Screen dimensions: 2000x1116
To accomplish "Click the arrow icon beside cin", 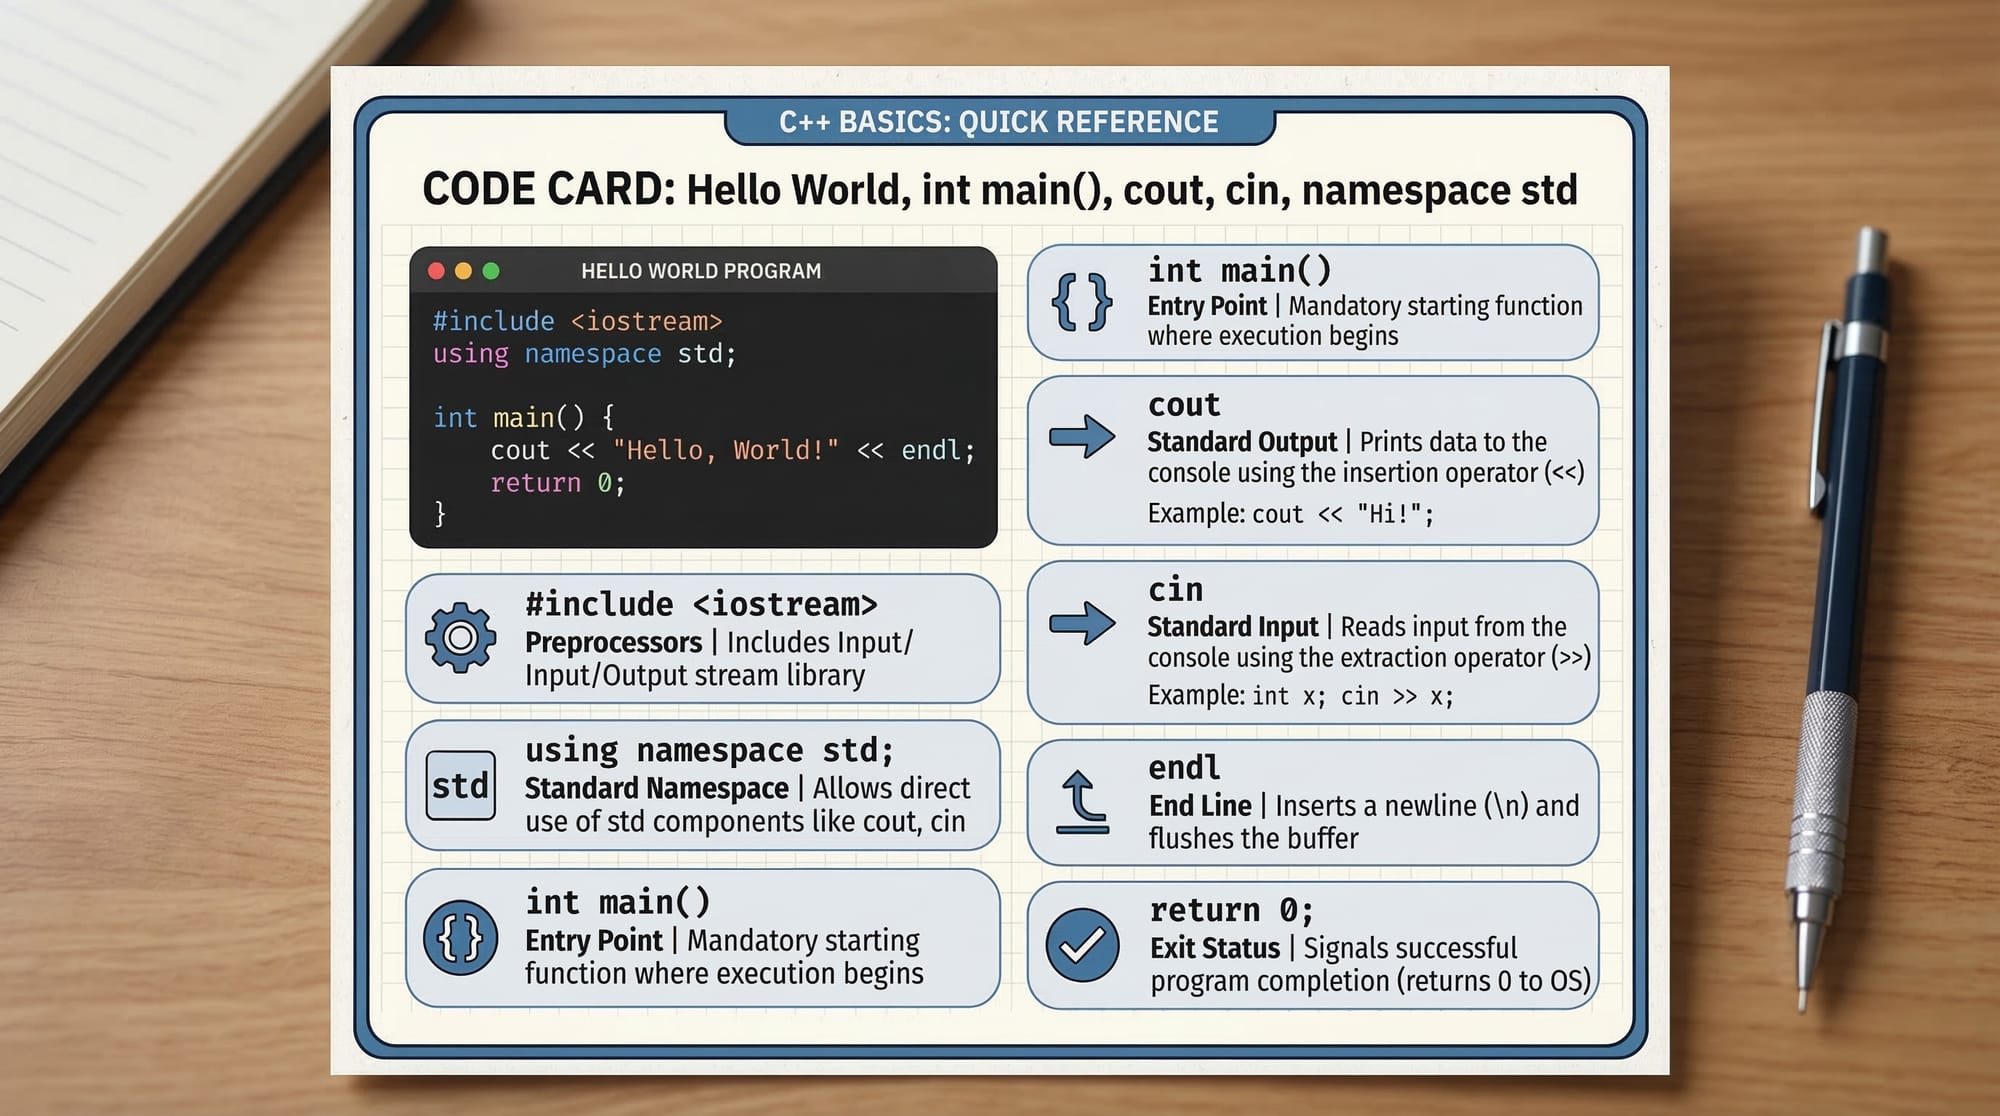I will coord(1082,624).
